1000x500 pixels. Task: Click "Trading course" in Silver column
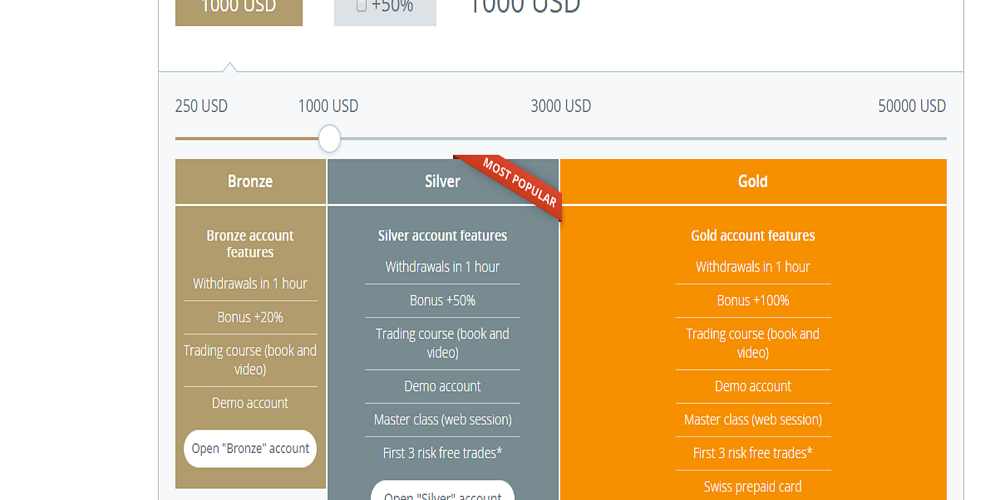coord(443,343)
